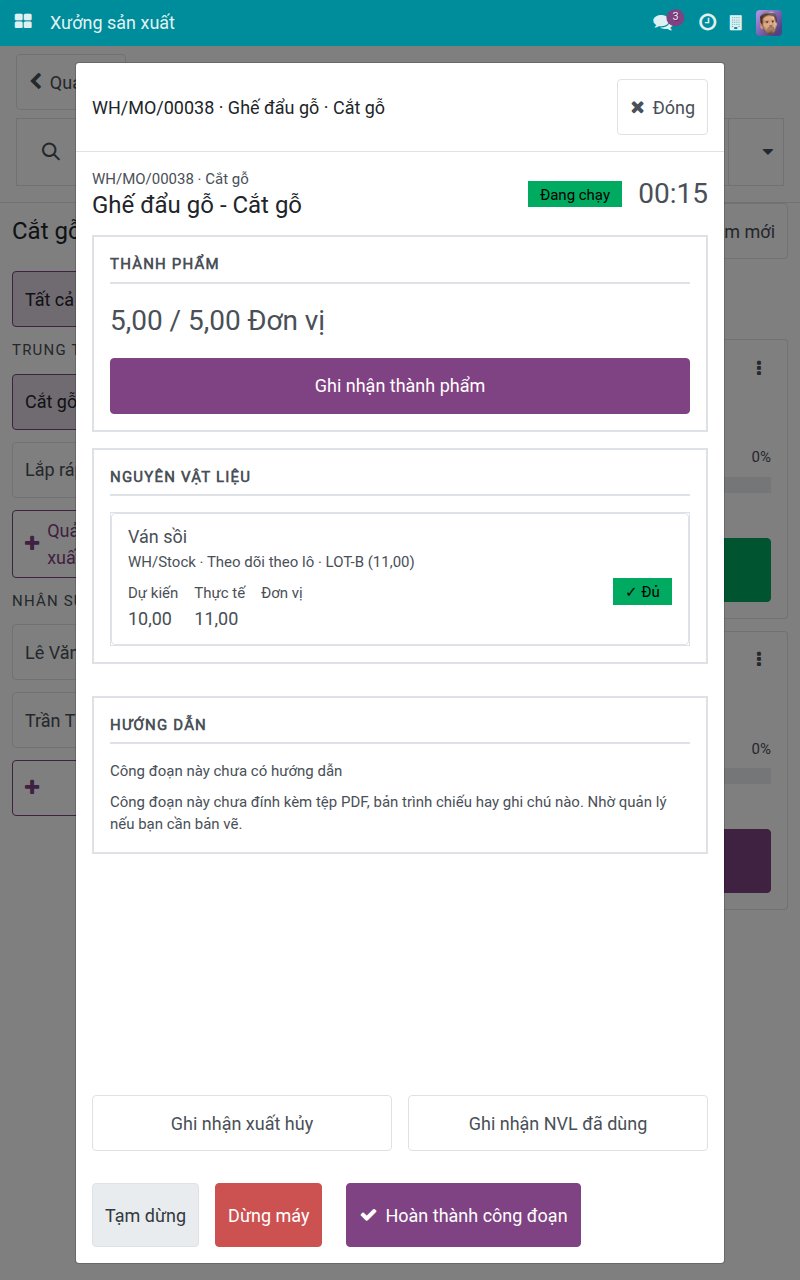Click the search magnifier icon
This screenshot has width=800, height=1280.
tap(50, 151)
